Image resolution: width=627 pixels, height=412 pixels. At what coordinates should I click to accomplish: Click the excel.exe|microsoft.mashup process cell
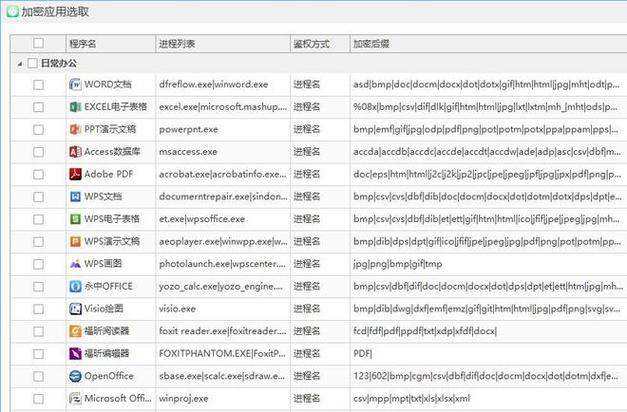[223, 107]
